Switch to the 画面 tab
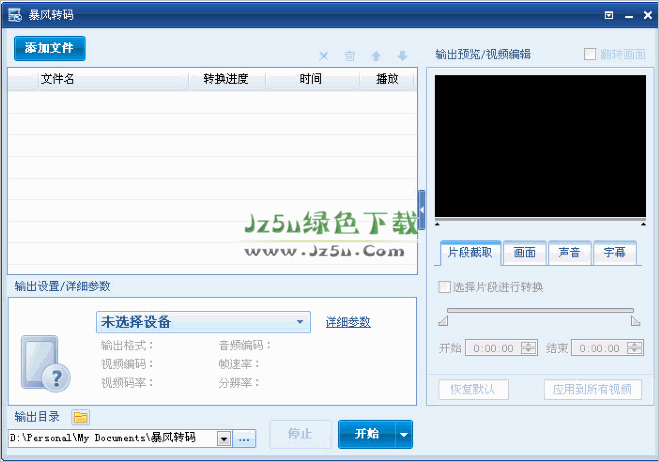Screen dimensions: 659x462 coord(525,253)
